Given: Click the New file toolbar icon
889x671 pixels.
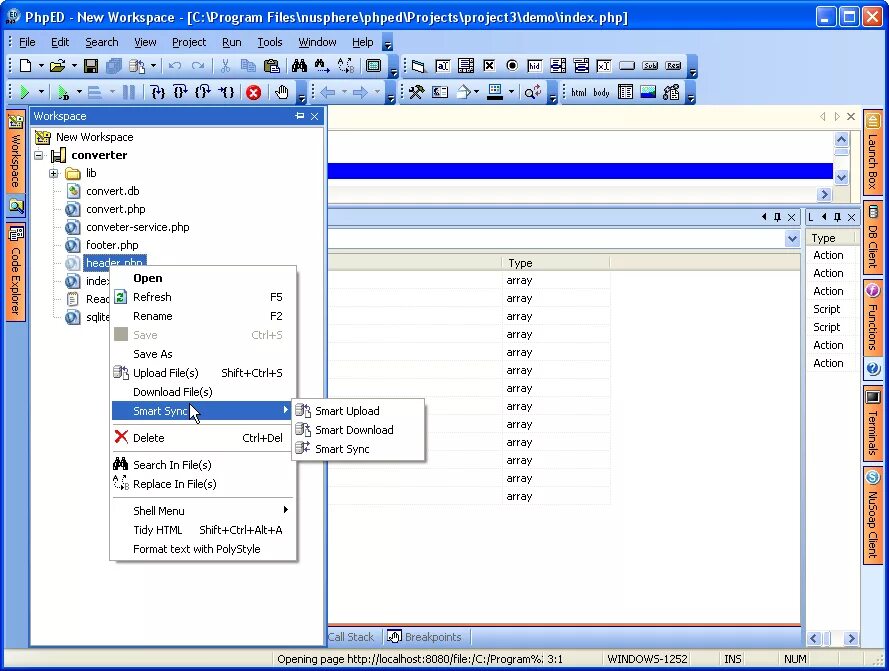Looking at the screenshot, I should [25, 66].
